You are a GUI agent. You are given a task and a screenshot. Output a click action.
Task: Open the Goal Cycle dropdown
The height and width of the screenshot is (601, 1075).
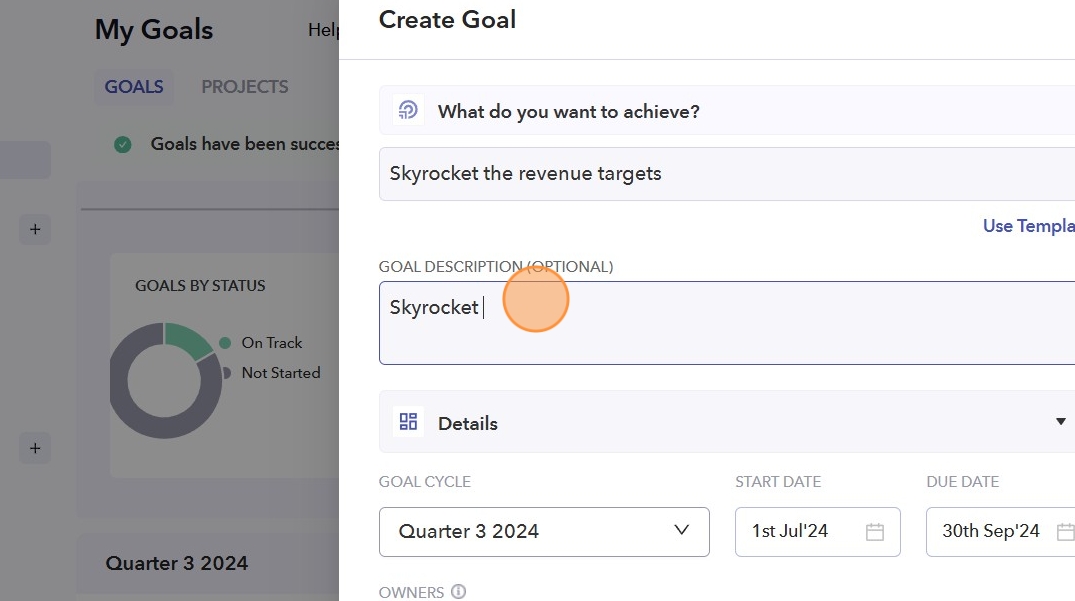point(544,532)
